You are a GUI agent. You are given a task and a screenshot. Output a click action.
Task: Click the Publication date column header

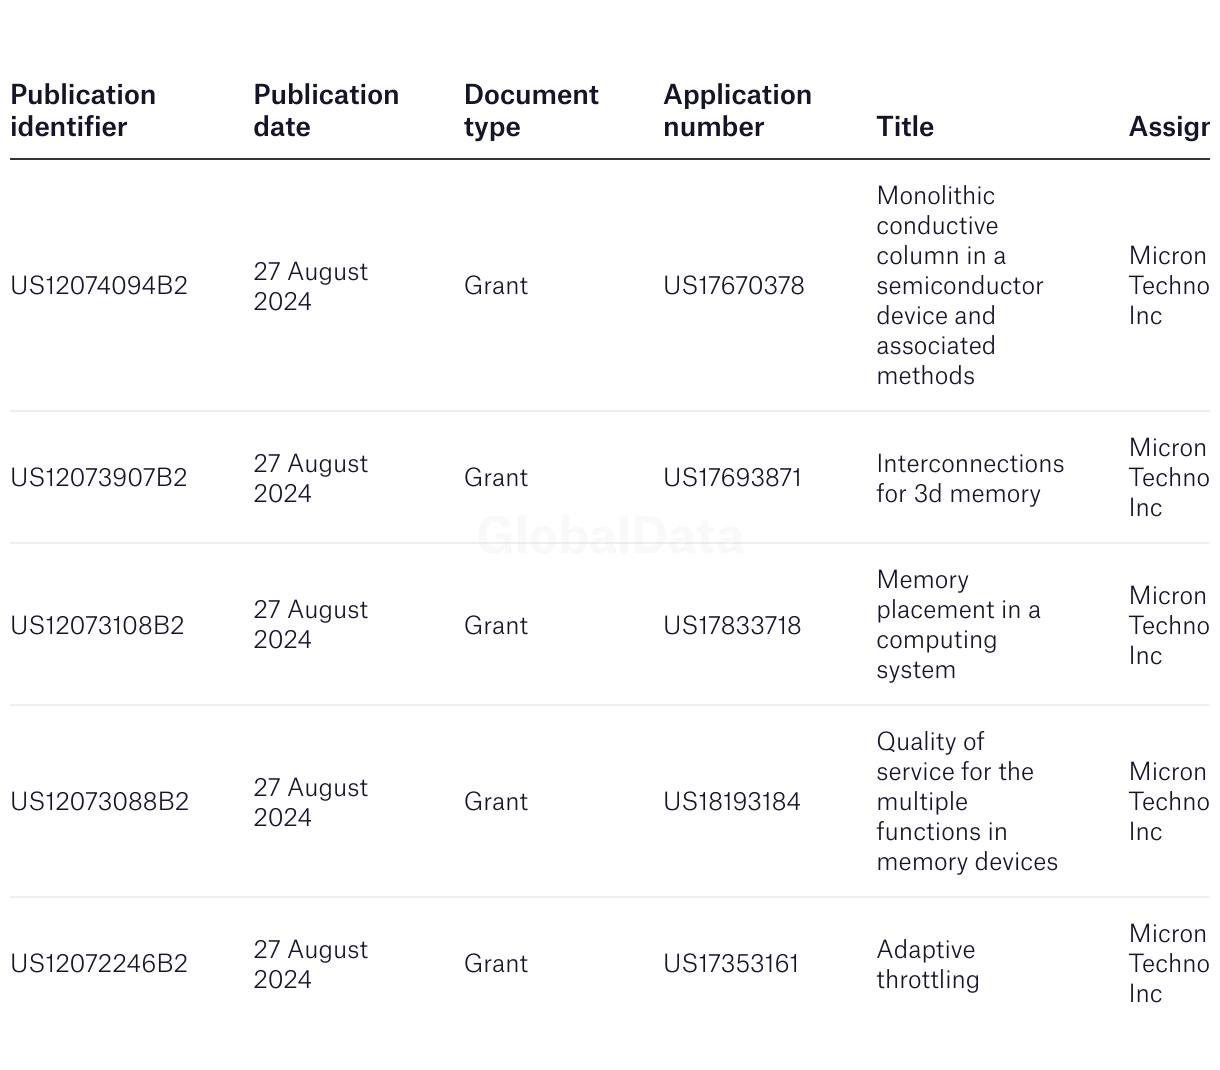coord(326,111)
